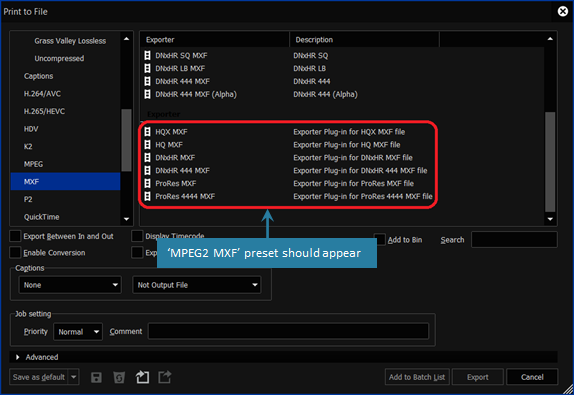Select Captions category in list
This screenshot has height=395, width=574.
[38, 76]
